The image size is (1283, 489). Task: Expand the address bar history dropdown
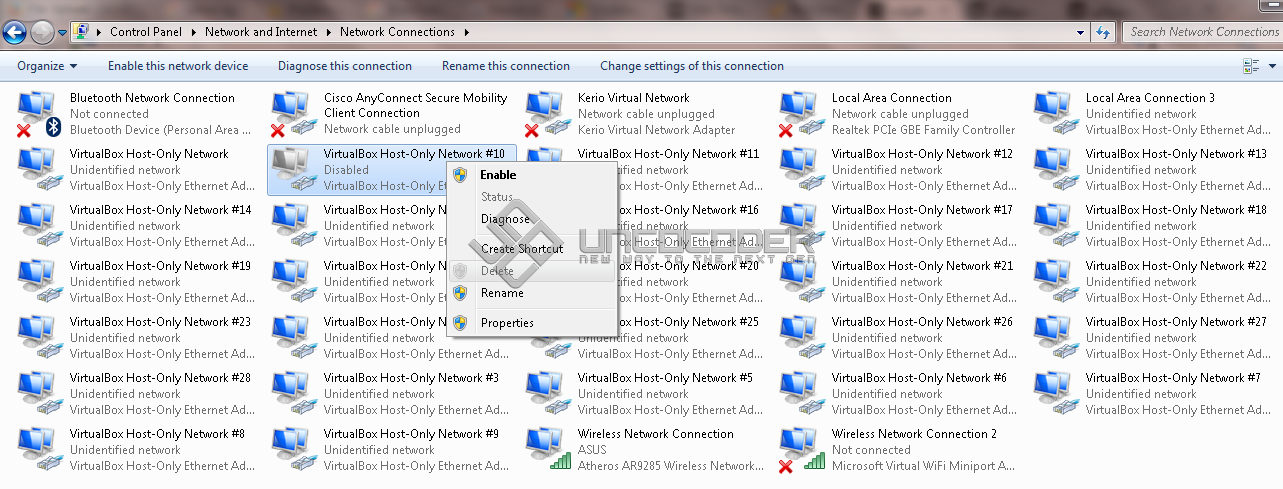(x=1080, y=32)
